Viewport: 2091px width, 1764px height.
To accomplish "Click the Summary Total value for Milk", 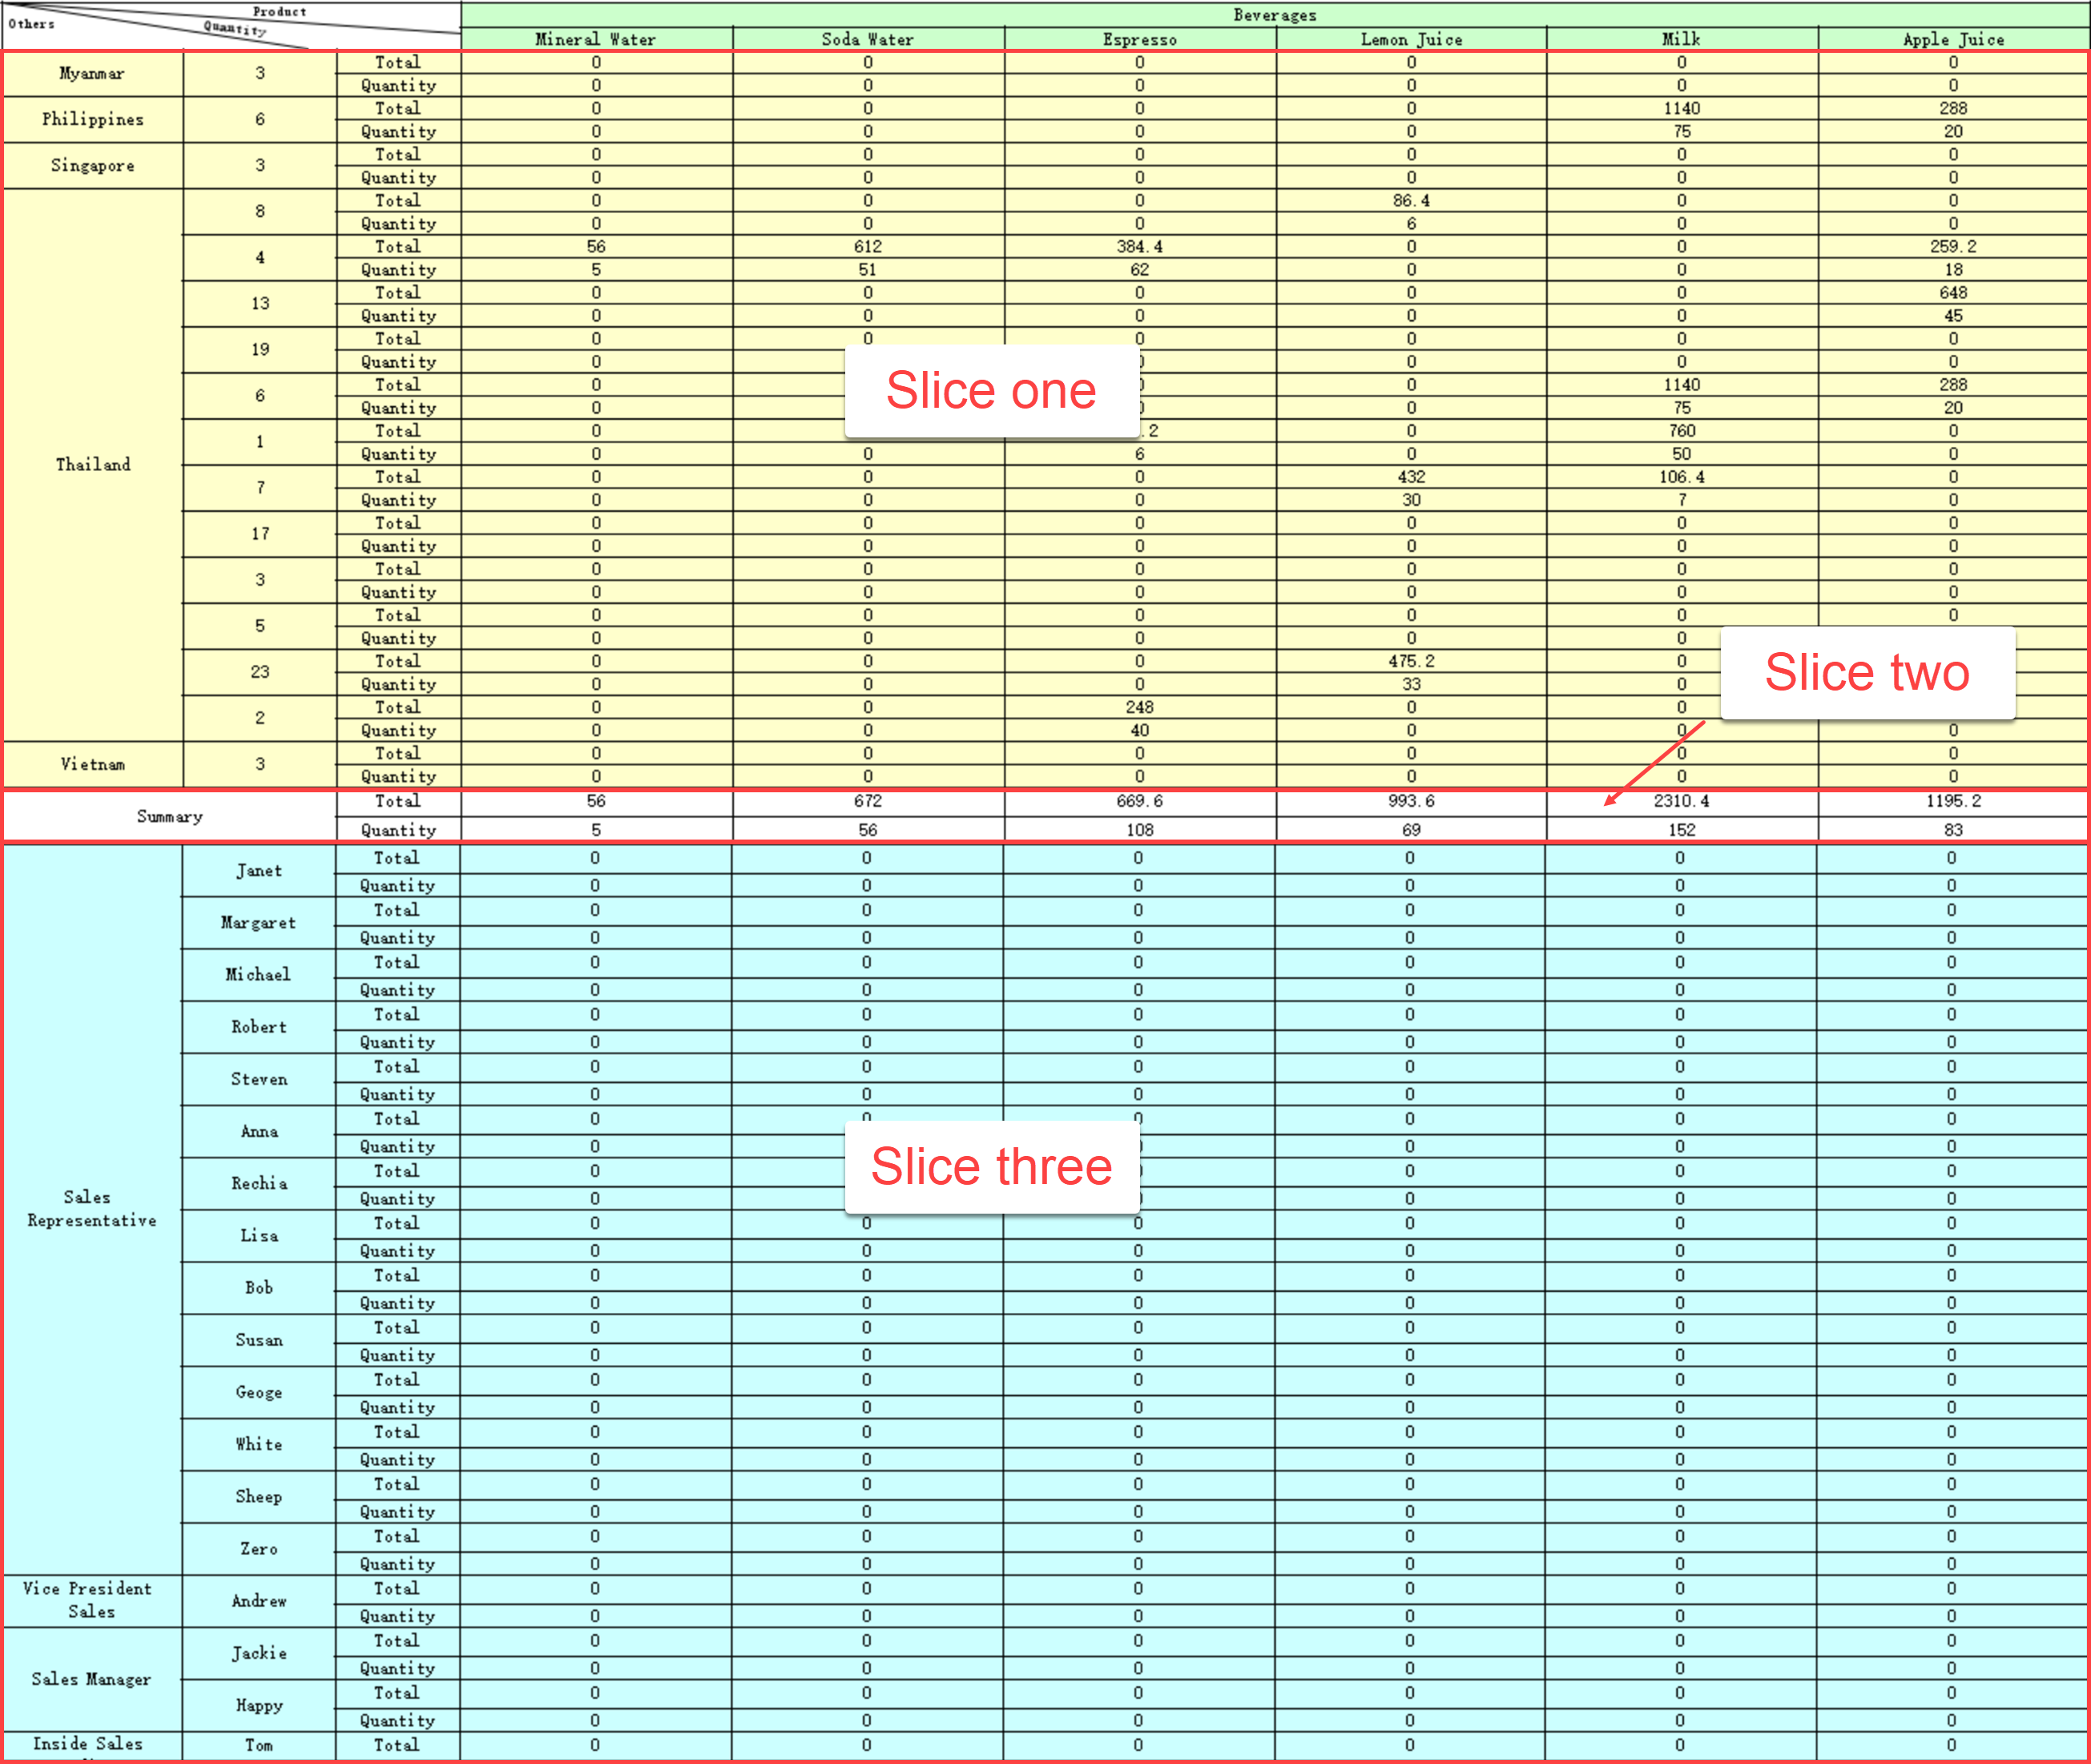I will 1681,801.
